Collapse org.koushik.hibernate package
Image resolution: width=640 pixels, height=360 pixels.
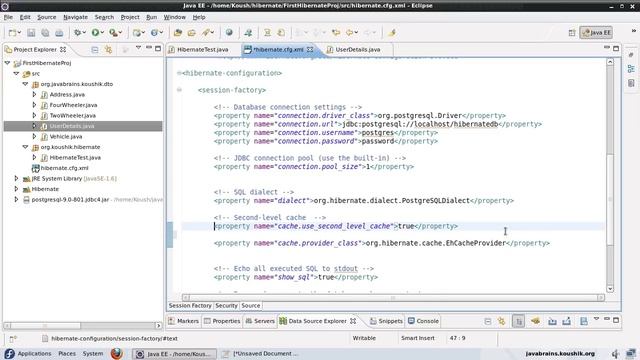25,147
